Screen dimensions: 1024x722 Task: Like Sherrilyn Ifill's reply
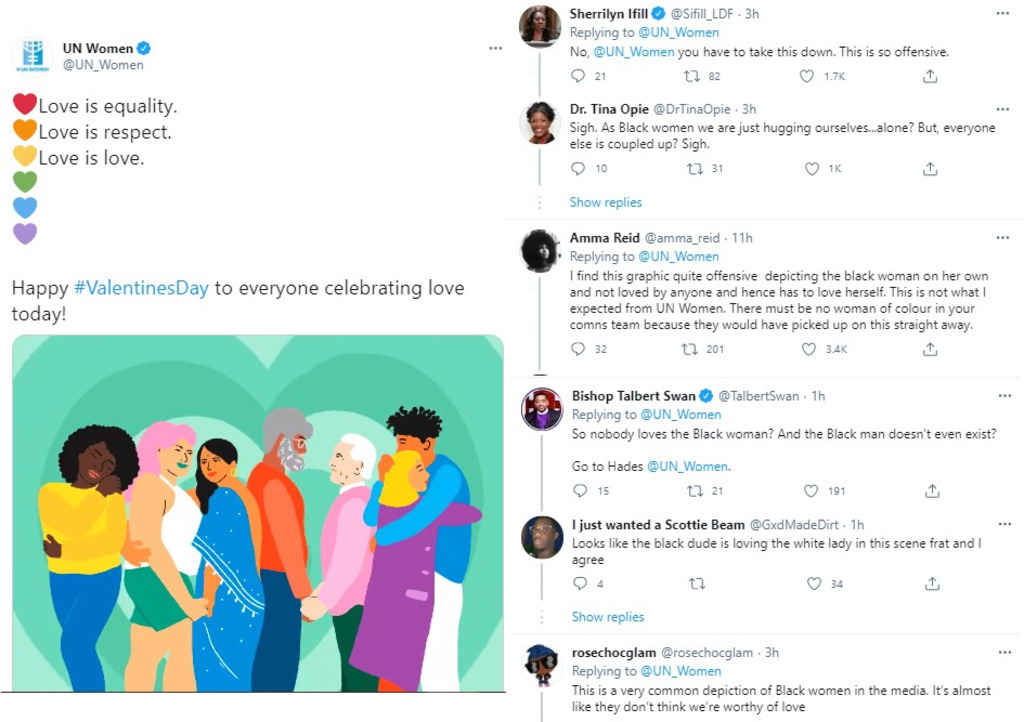807,76
